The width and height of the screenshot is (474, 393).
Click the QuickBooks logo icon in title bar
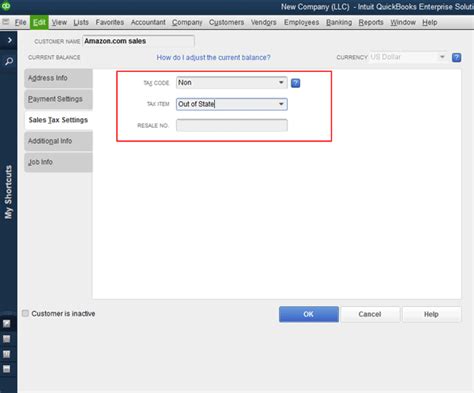pos(6,6)
